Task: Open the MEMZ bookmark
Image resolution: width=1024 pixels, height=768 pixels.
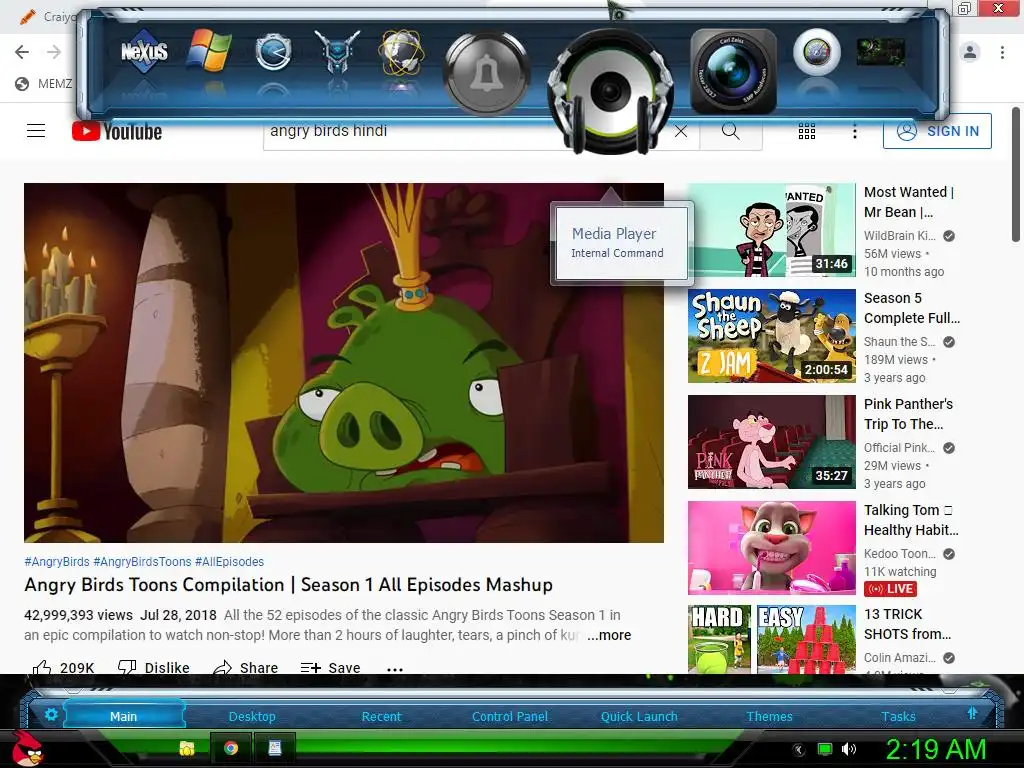Action: click(44, 84)
